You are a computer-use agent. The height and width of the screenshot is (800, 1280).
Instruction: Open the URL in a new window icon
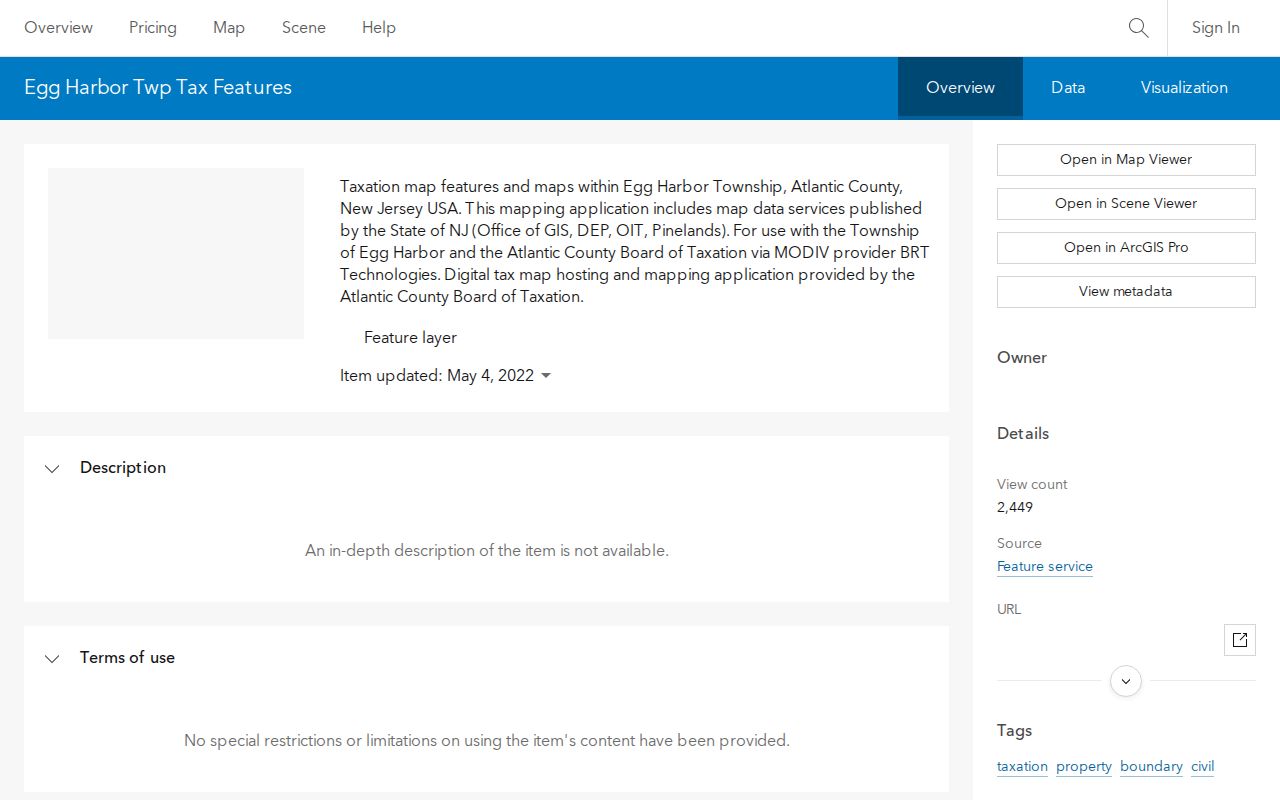pos(1240,640)
